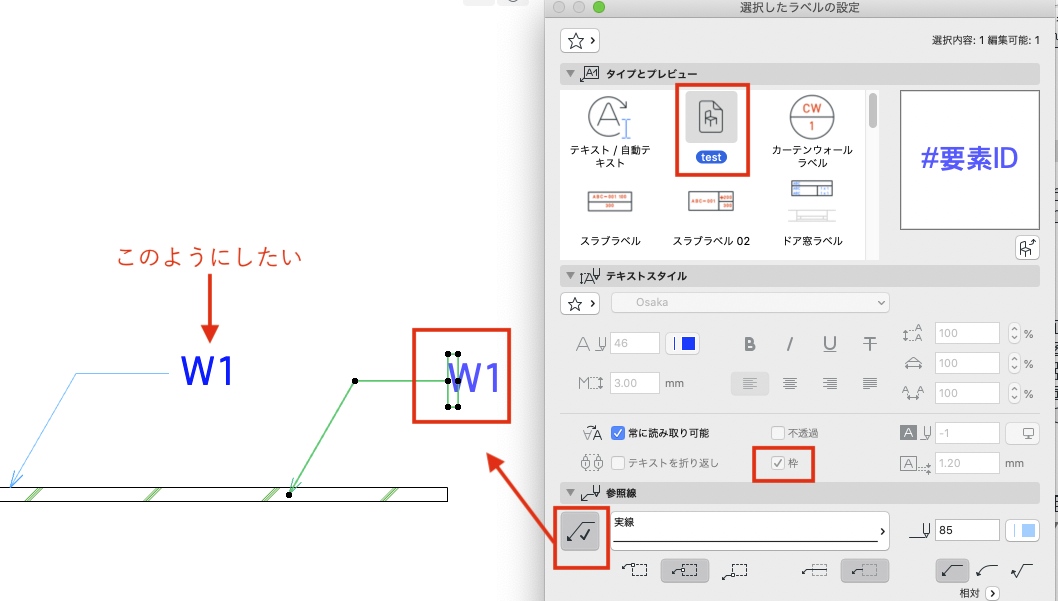Choose leader connection at frame bottom corner

(734, 571)
